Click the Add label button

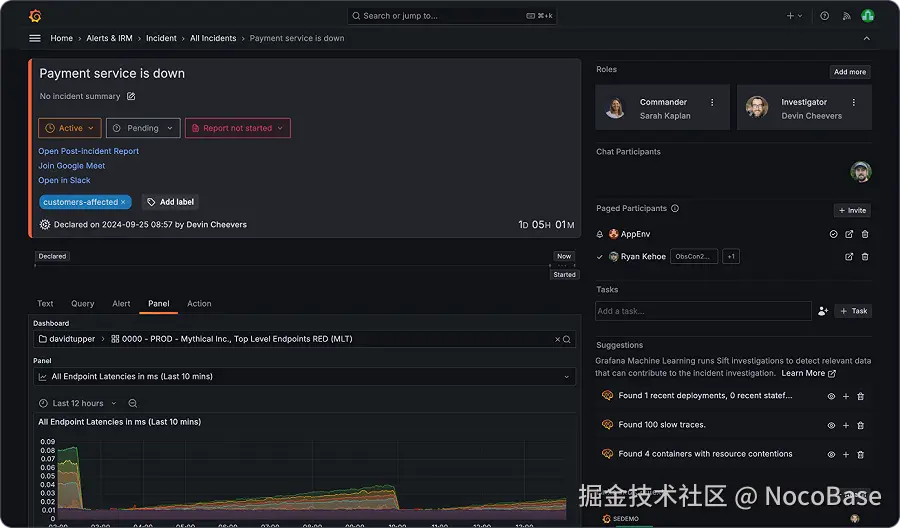pyautogui.click(x=170, y=202)
